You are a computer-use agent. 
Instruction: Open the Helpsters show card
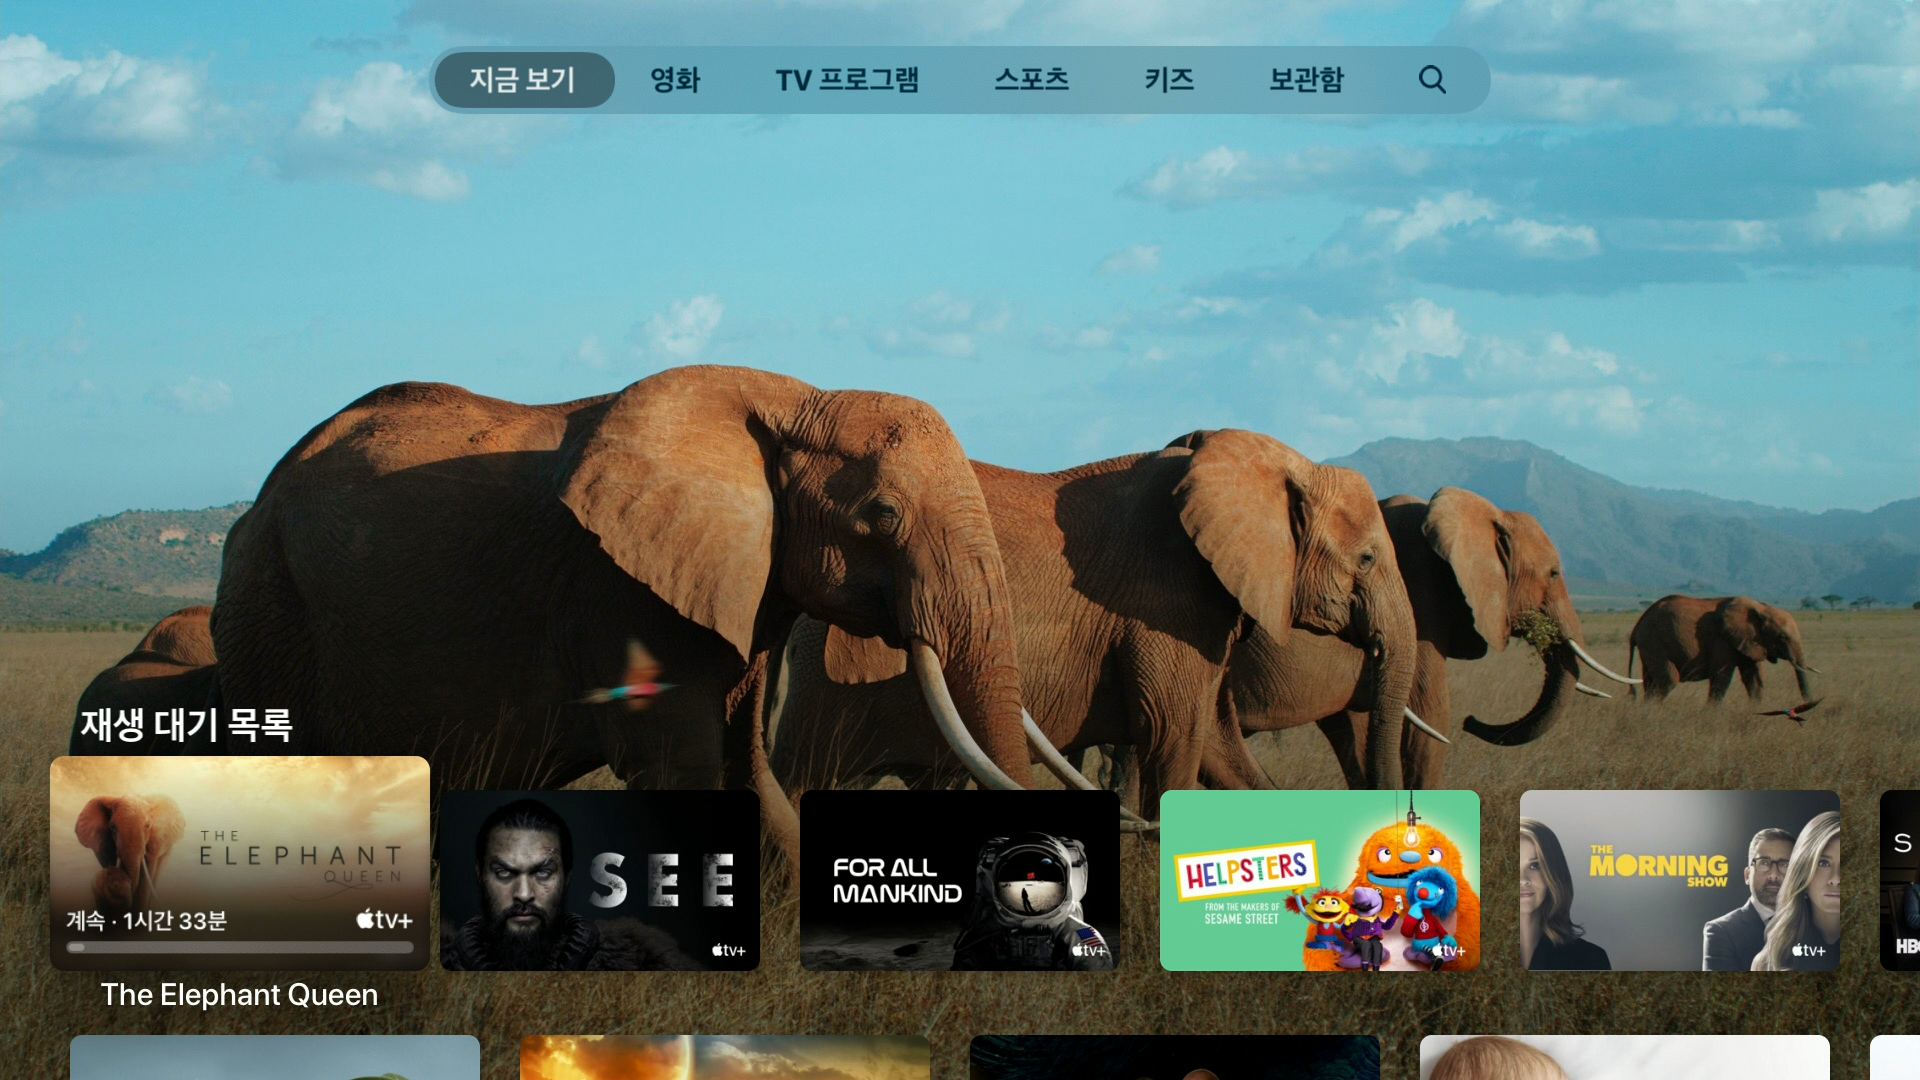[1320, 880]
